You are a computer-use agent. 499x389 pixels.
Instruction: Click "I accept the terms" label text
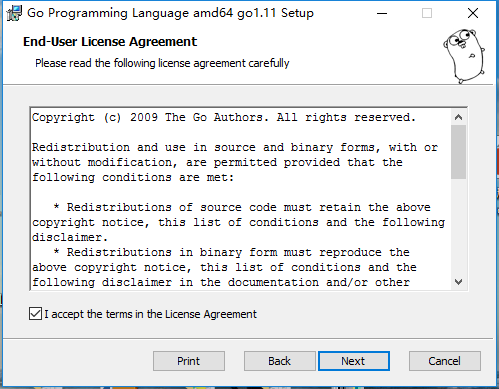click(151, 314)
